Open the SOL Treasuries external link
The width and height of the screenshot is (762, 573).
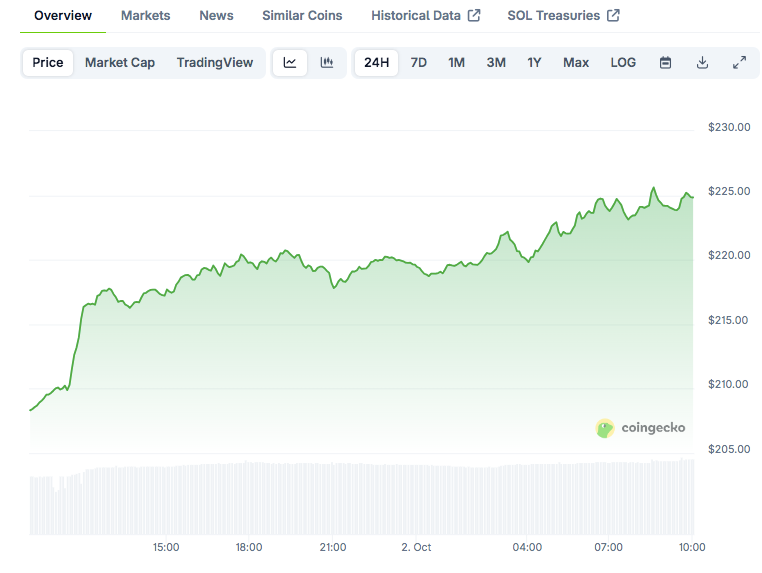coord(563,16)
